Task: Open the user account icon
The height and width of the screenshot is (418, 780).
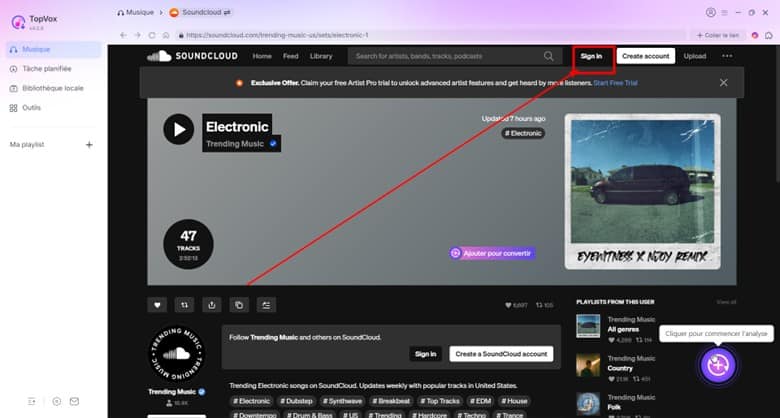Action: 710,12
